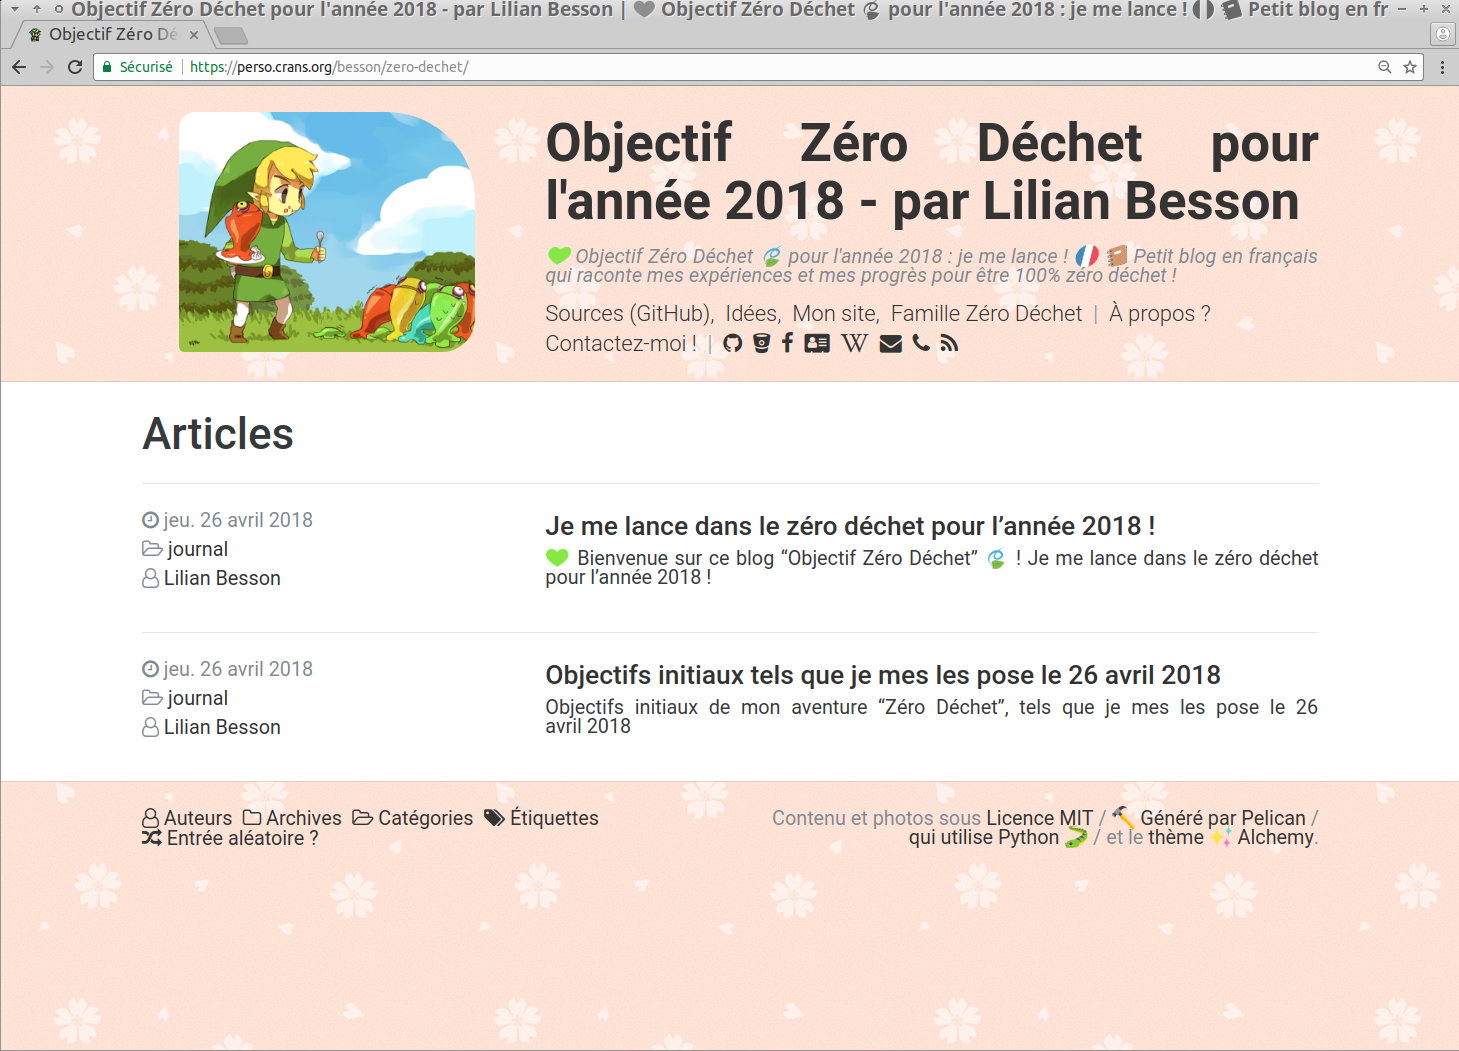Open Lilian Besson author link of second article
The height and width of the screenshot is (1051, 1459).
(222, 727)
